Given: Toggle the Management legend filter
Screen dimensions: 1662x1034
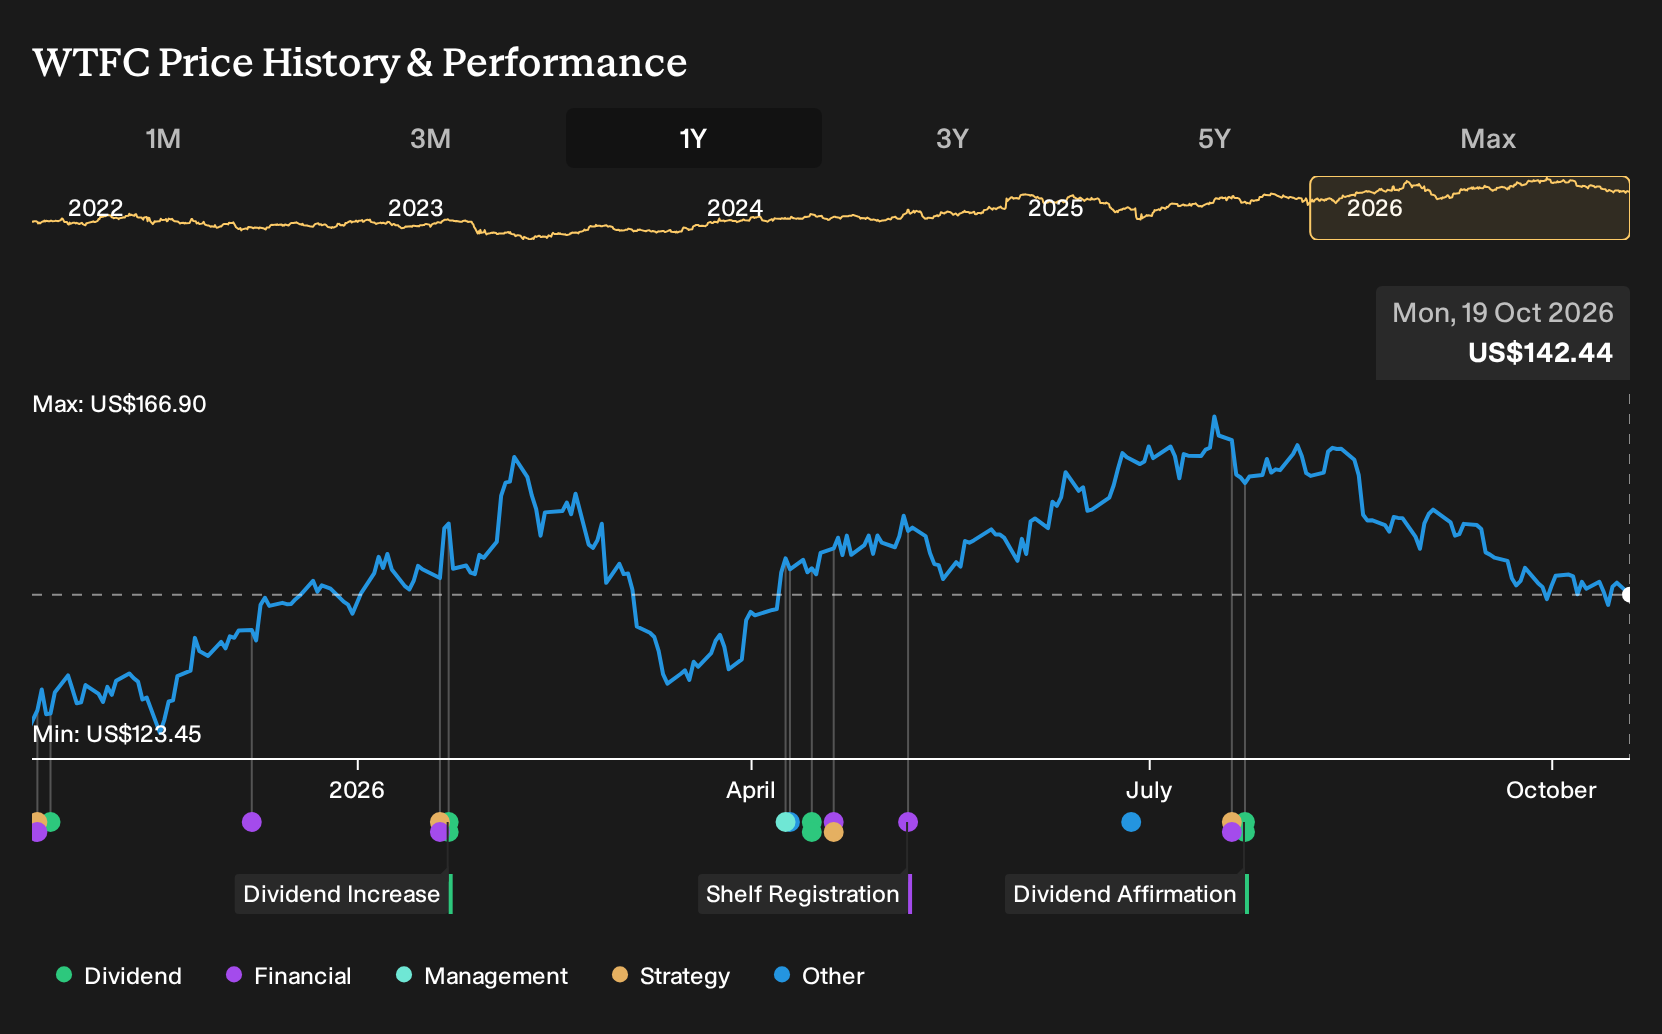Looking at the screenshot, I should click(482, 976).
